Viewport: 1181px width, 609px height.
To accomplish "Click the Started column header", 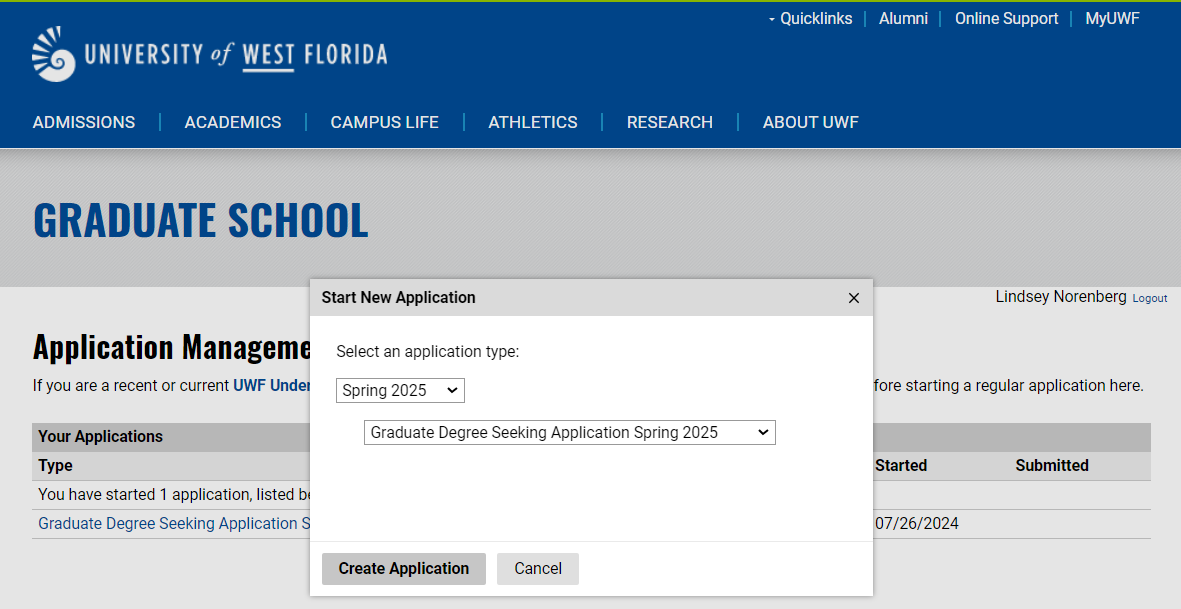I will pos(901,466).
